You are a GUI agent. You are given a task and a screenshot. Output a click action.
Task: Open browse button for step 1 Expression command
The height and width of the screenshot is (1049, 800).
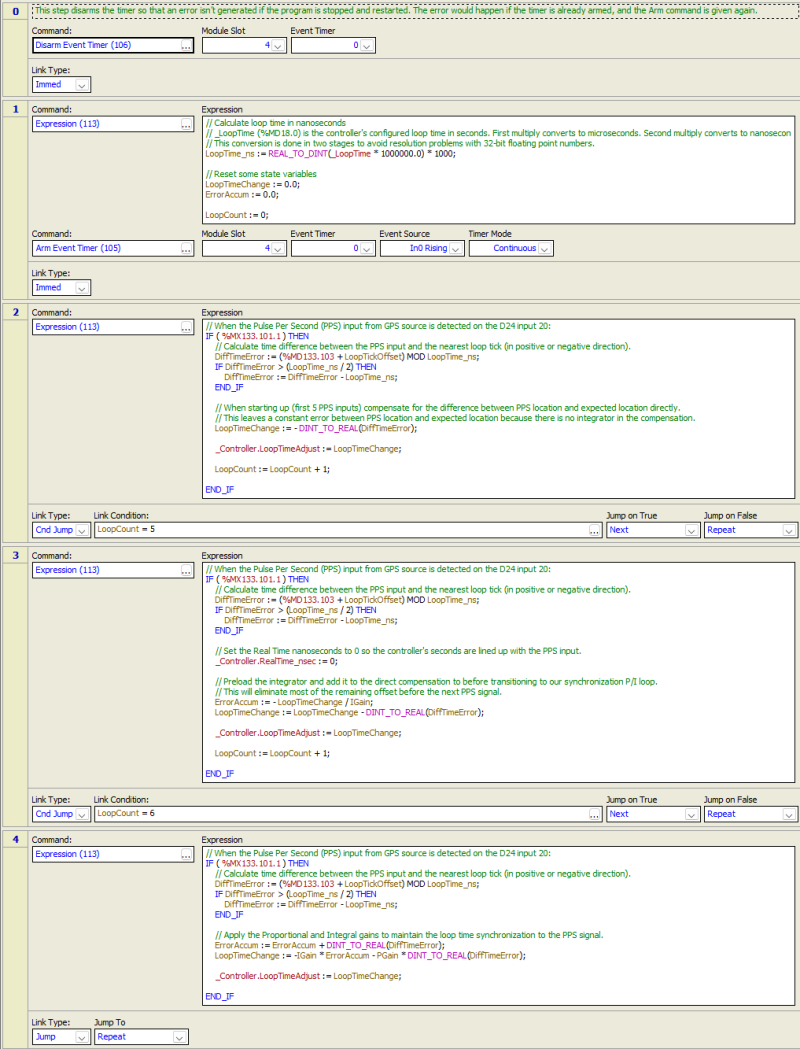[x=186, y=124]
